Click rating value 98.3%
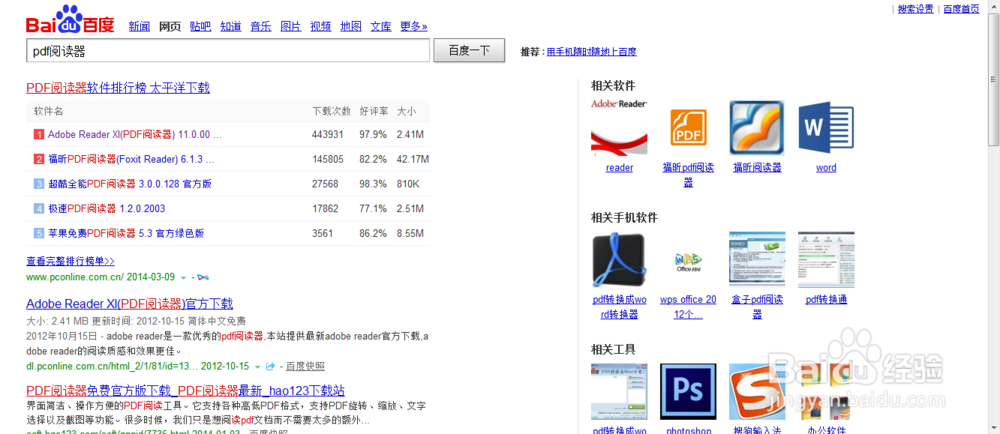This screenshot has height=434, width=1000. tap(373, 184)
